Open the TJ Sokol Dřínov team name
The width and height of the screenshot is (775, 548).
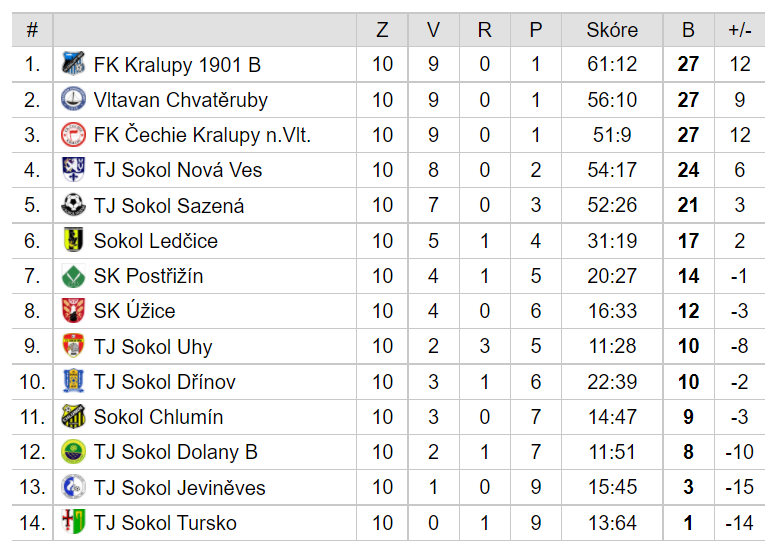tap(165, 381)
